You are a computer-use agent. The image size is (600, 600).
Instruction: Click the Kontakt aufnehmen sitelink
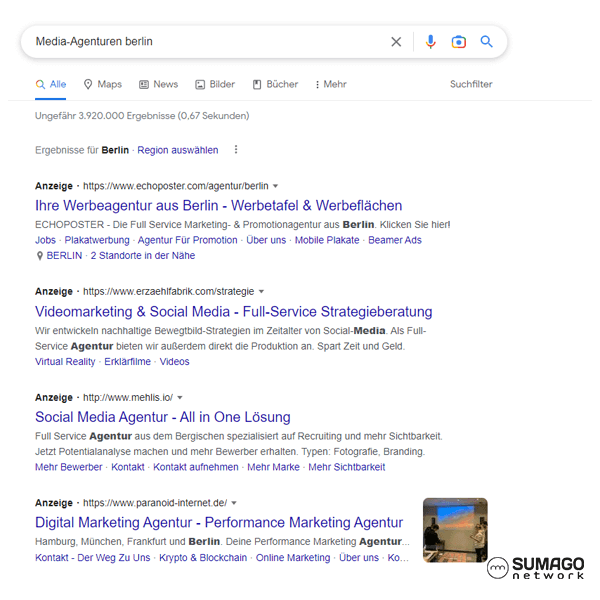pyautogui.click(x=196, y=467)
